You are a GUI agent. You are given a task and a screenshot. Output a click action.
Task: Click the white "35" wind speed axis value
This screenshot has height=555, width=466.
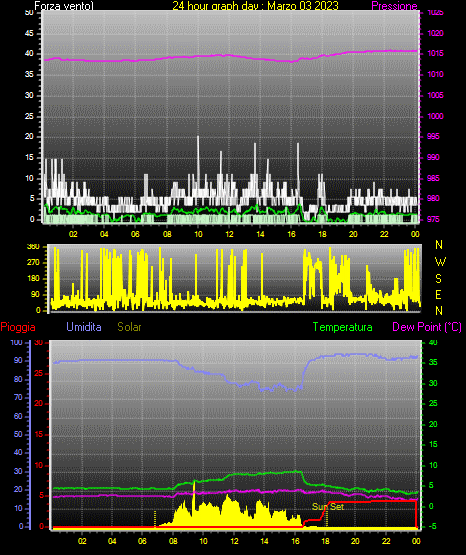(x=29, y=74)
